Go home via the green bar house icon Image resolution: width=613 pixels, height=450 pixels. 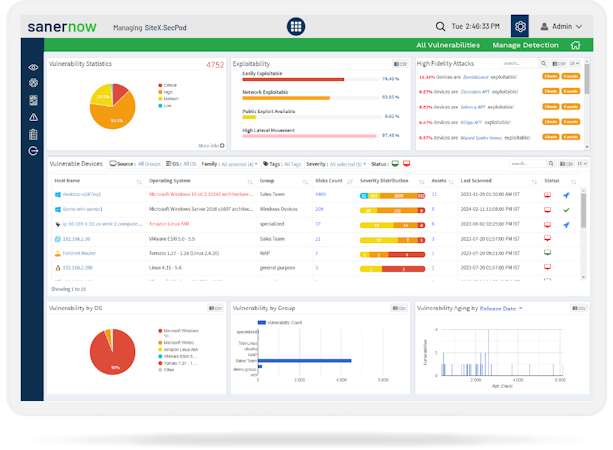(575, 45)
